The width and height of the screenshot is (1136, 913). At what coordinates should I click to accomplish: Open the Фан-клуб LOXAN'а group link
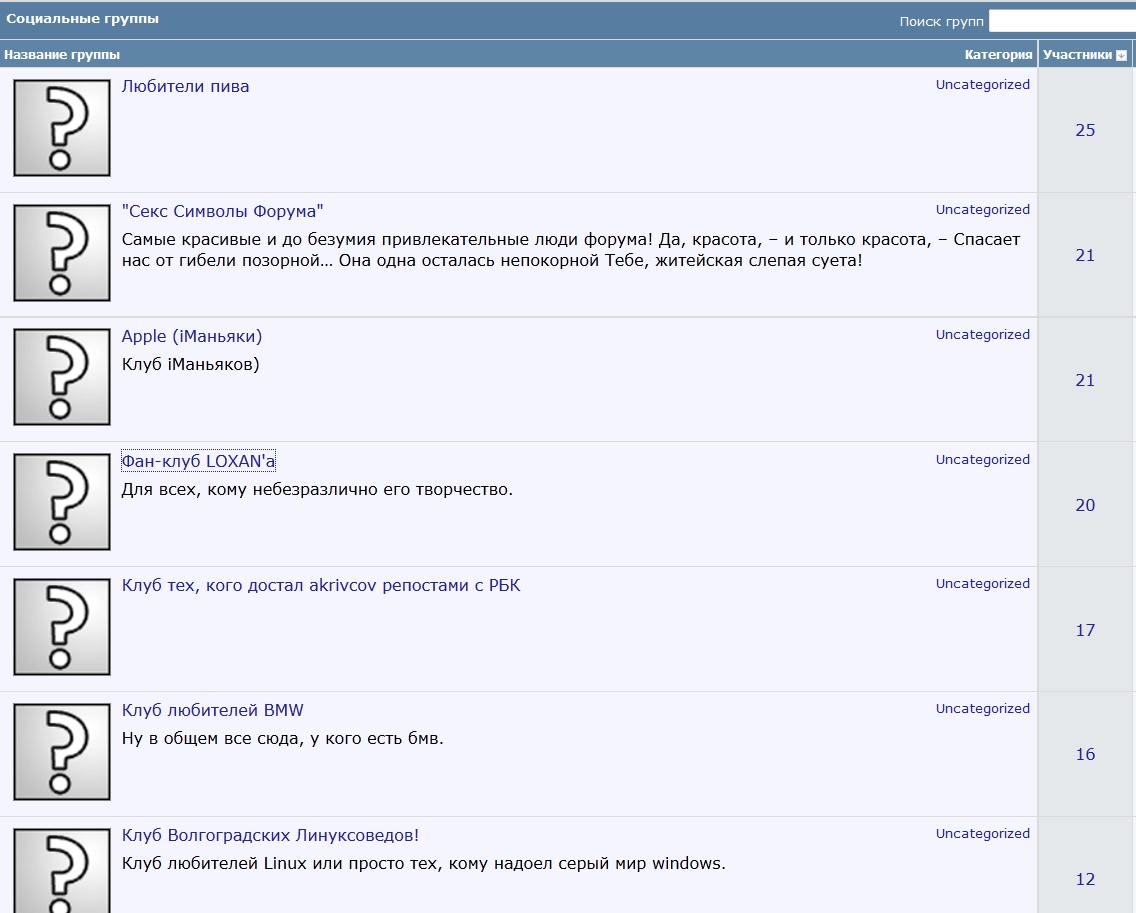[x=198, y=461]
